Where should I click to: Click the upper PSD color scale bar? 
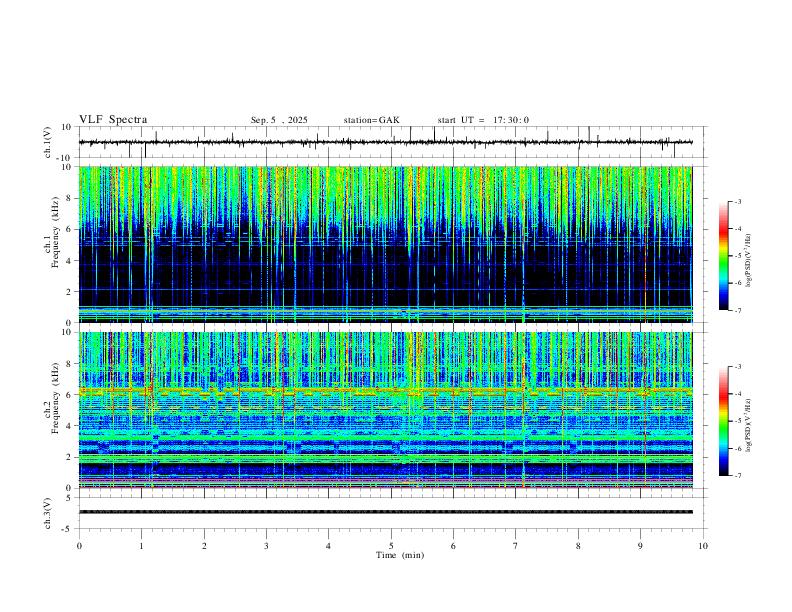723,256
